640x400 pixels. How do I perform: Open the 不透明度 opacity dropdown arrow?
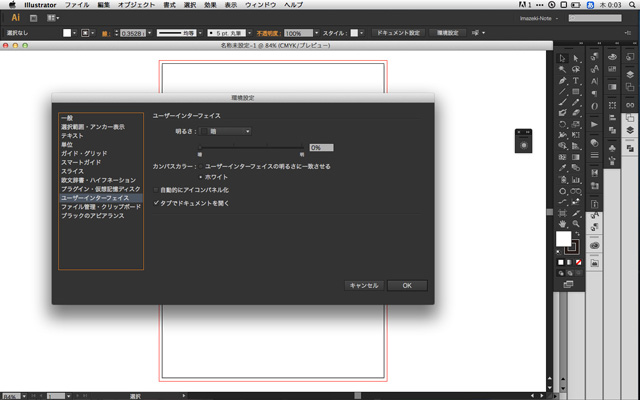(316, 33)
